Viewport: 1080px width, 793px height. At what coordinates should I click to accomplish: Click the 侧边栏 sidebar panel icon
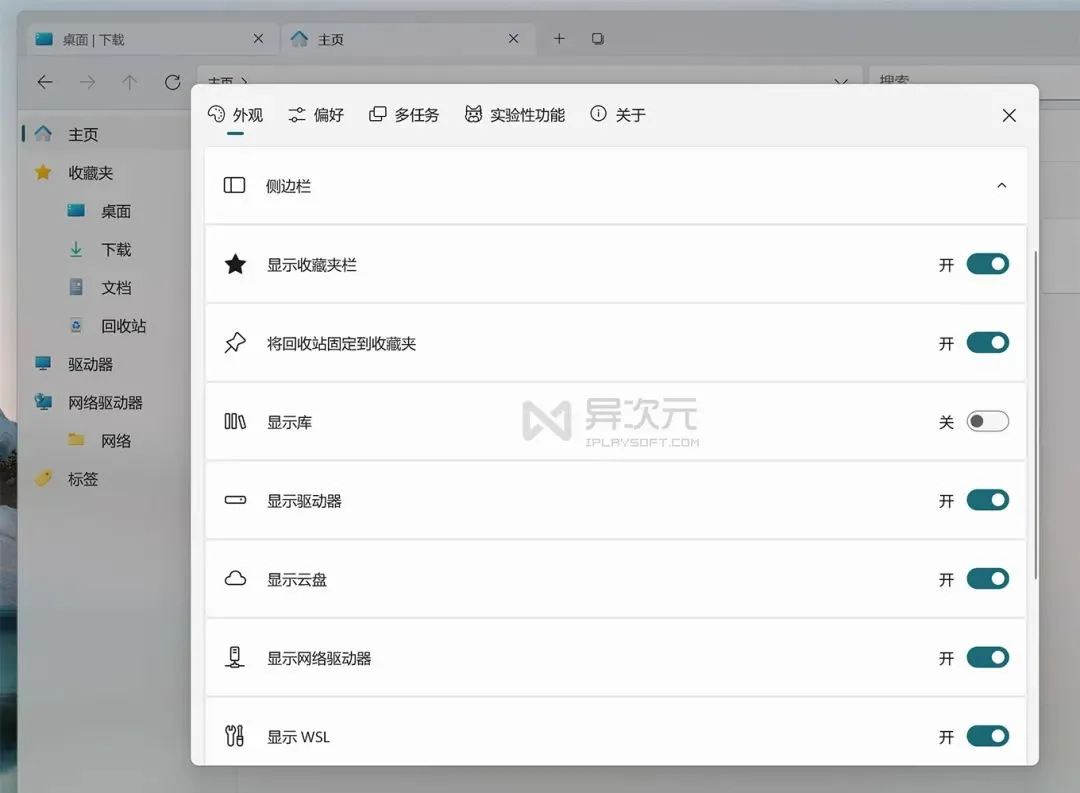point(234,185)
